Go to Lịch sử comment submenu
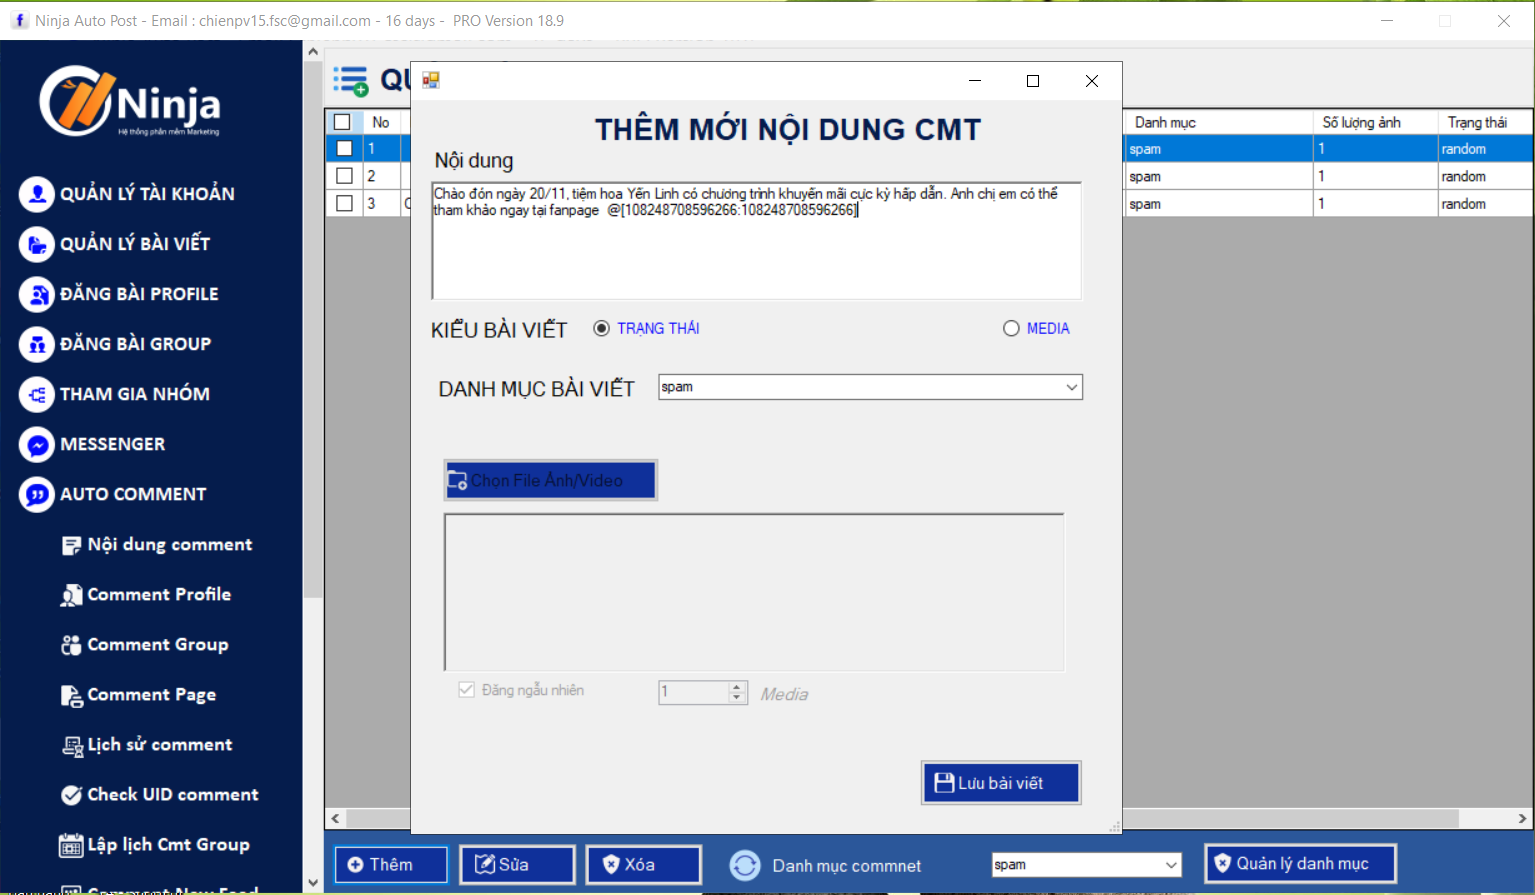 coord(160,745)
